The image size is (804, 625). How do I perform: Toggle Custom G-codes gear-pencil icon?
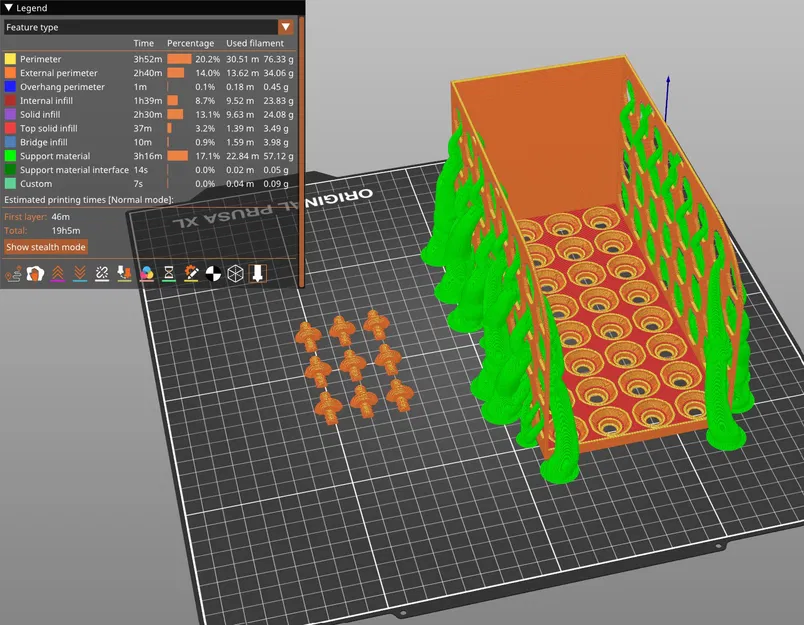pyautogui.click(x=191, y=274)
